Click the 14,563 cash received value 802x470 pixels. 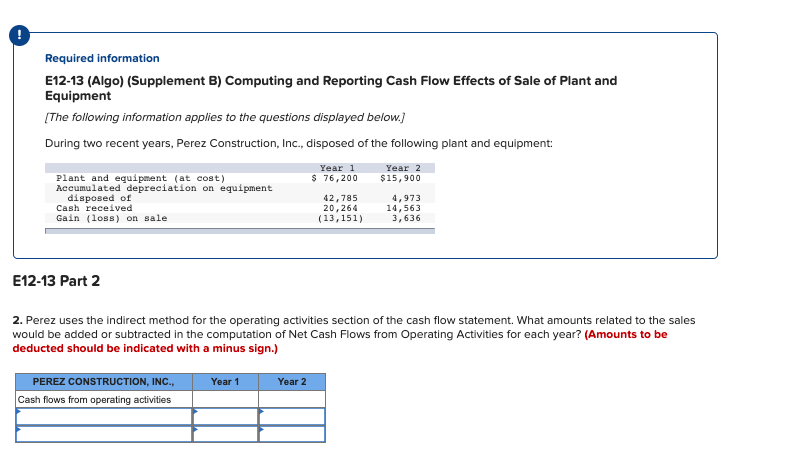pyautogui.click(x=404, y=208)
